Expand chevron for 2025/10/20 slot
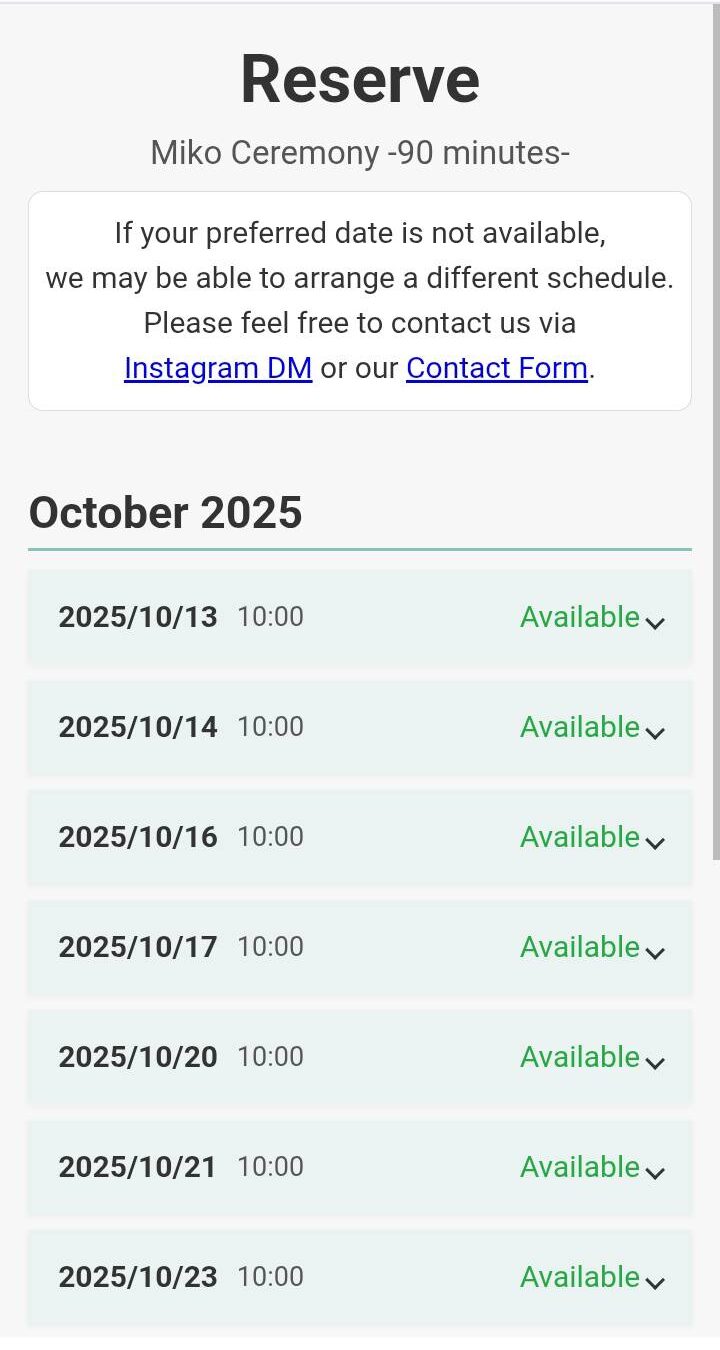This screenshot has height=1350, width=720. (x=655, y=1062)
